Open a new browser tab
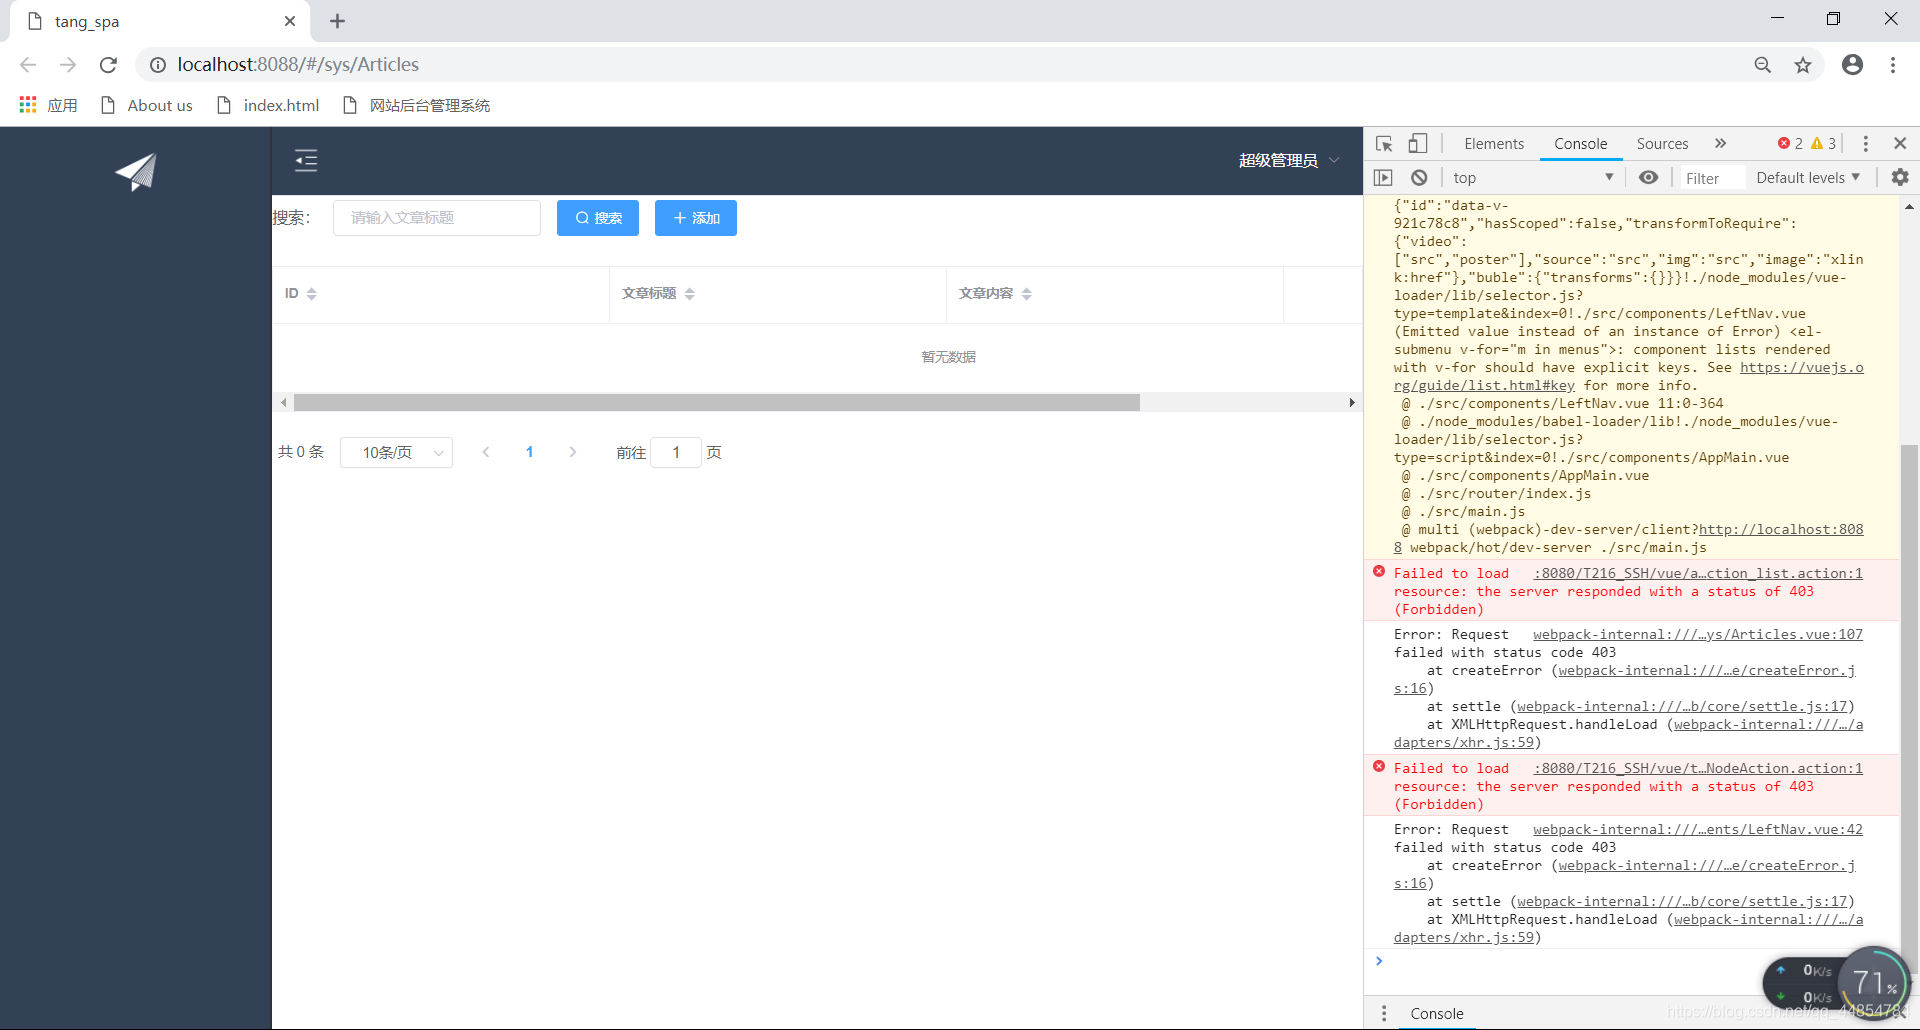The width and height of the screenshot is (1920, 1030). coord(337,21)
